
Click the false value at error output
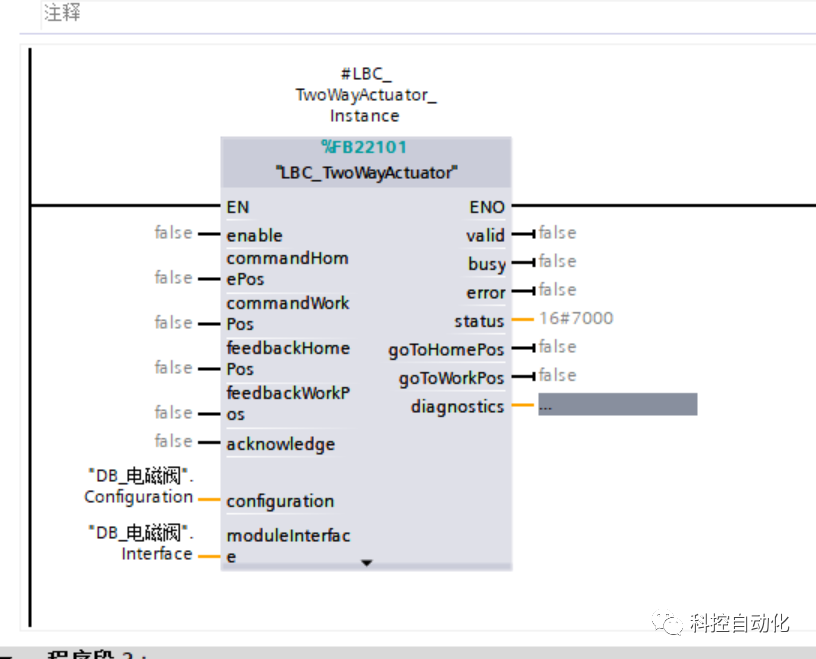pyautogui.click(x=557, y=289)
